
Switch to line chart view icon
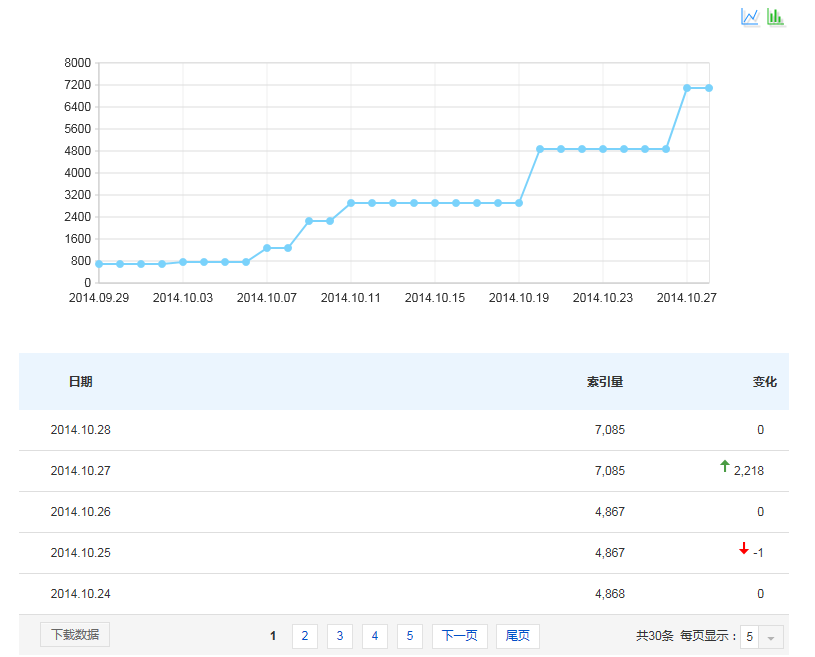coord(750,17)
